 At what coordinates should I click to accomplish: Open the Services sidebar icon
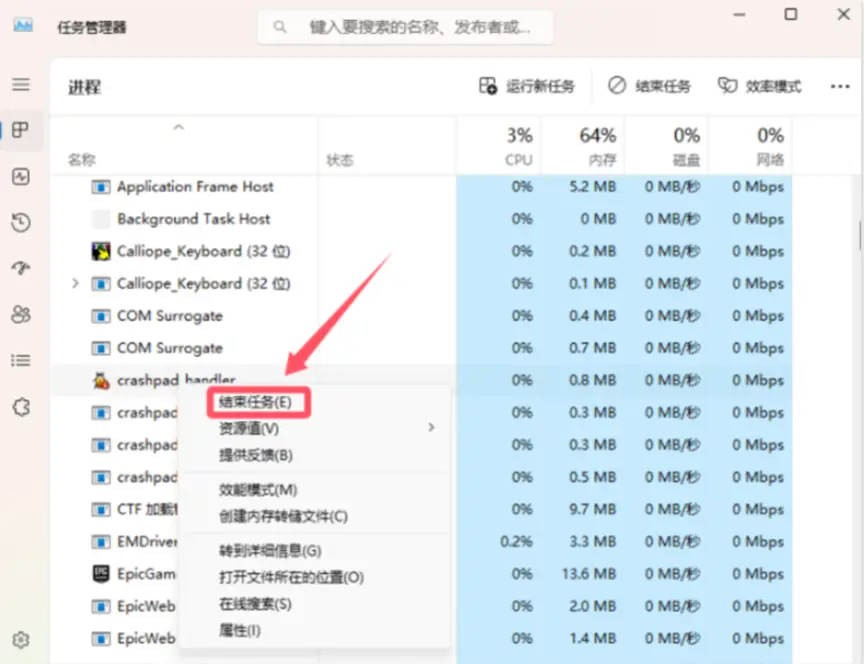21,407
